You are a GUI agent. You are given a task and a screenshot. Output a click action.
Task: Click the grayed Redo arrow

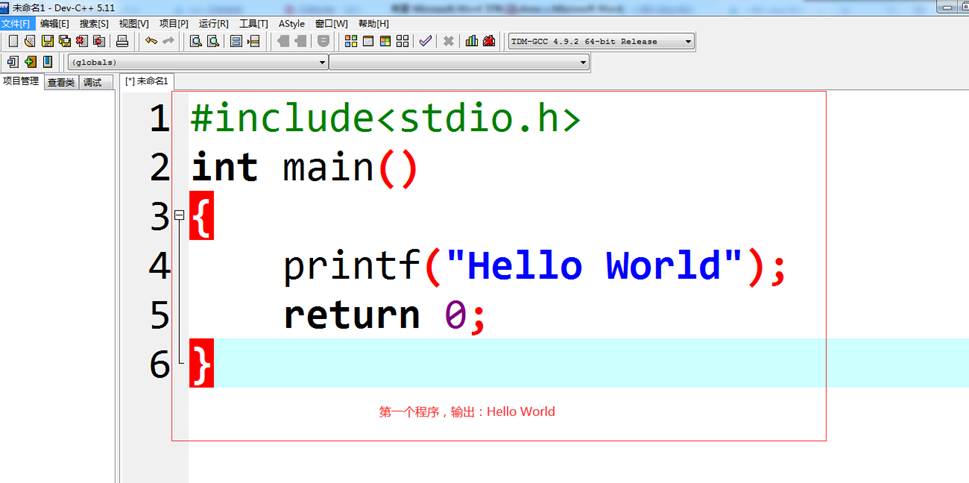pos(168,41)
